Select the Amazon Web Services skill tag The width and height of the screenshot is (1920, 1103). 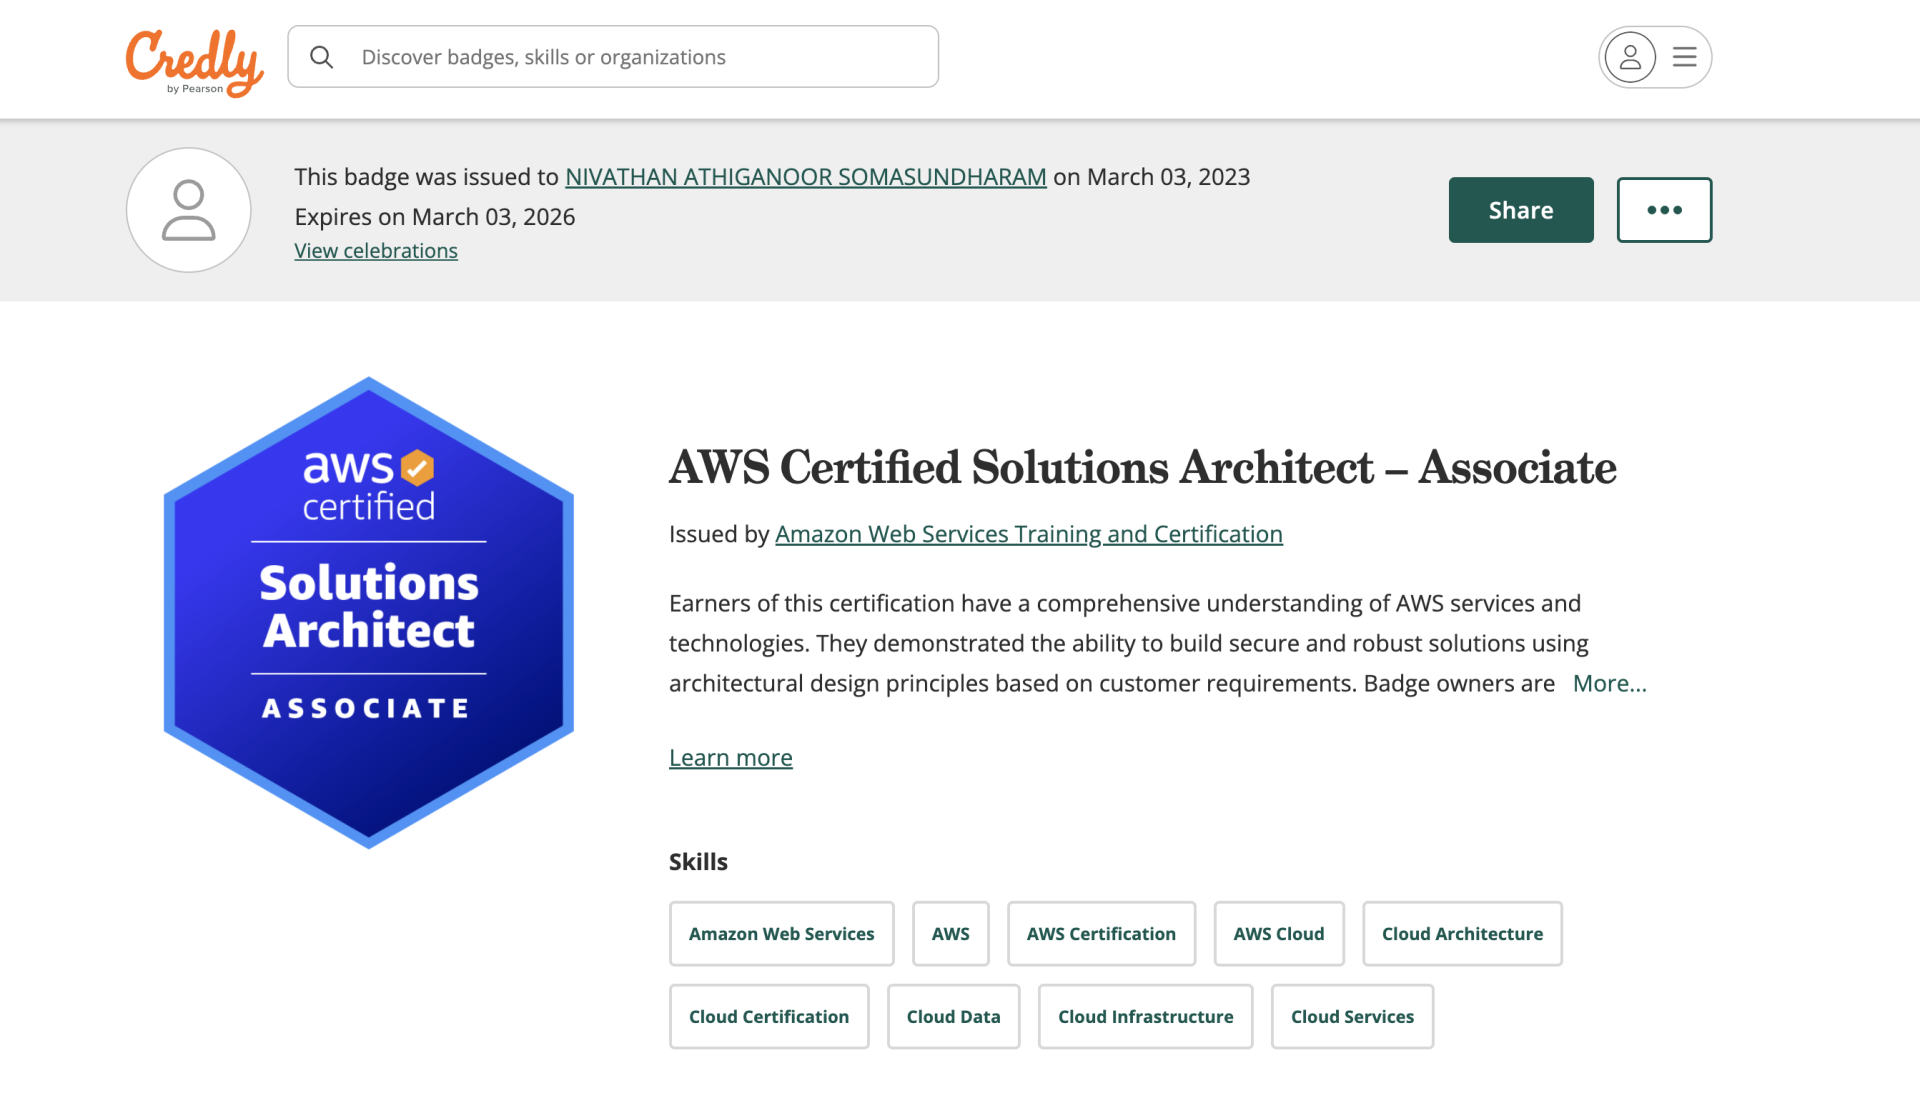[x=782, y=934]
